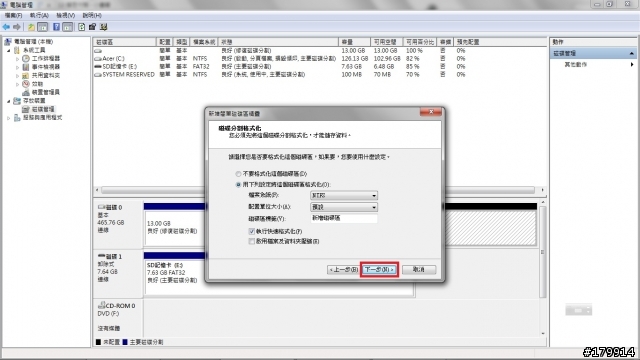Click the 服務與應用程式 icon in tree
Viewport: 640px width, 360px height.
tap(17, 118)
